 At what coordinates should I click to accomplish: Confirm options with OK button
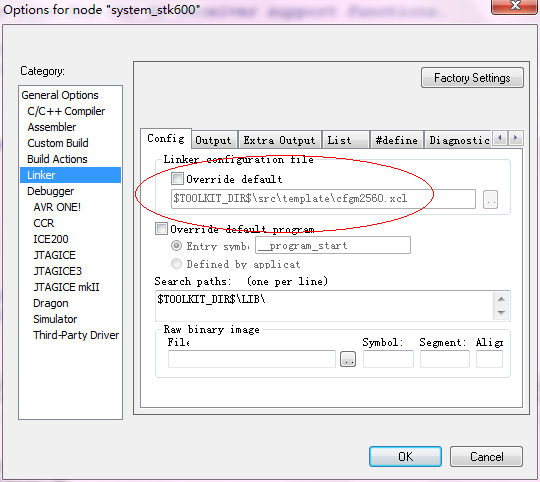pyautogui.click(x=405, y=457)
